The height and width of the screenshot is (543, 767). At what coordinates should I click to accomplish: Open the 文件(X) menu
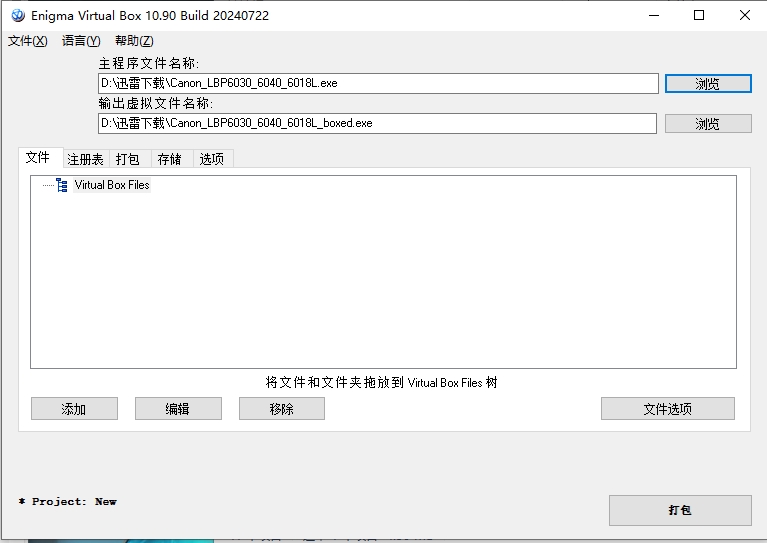click(x=27, y=41)
